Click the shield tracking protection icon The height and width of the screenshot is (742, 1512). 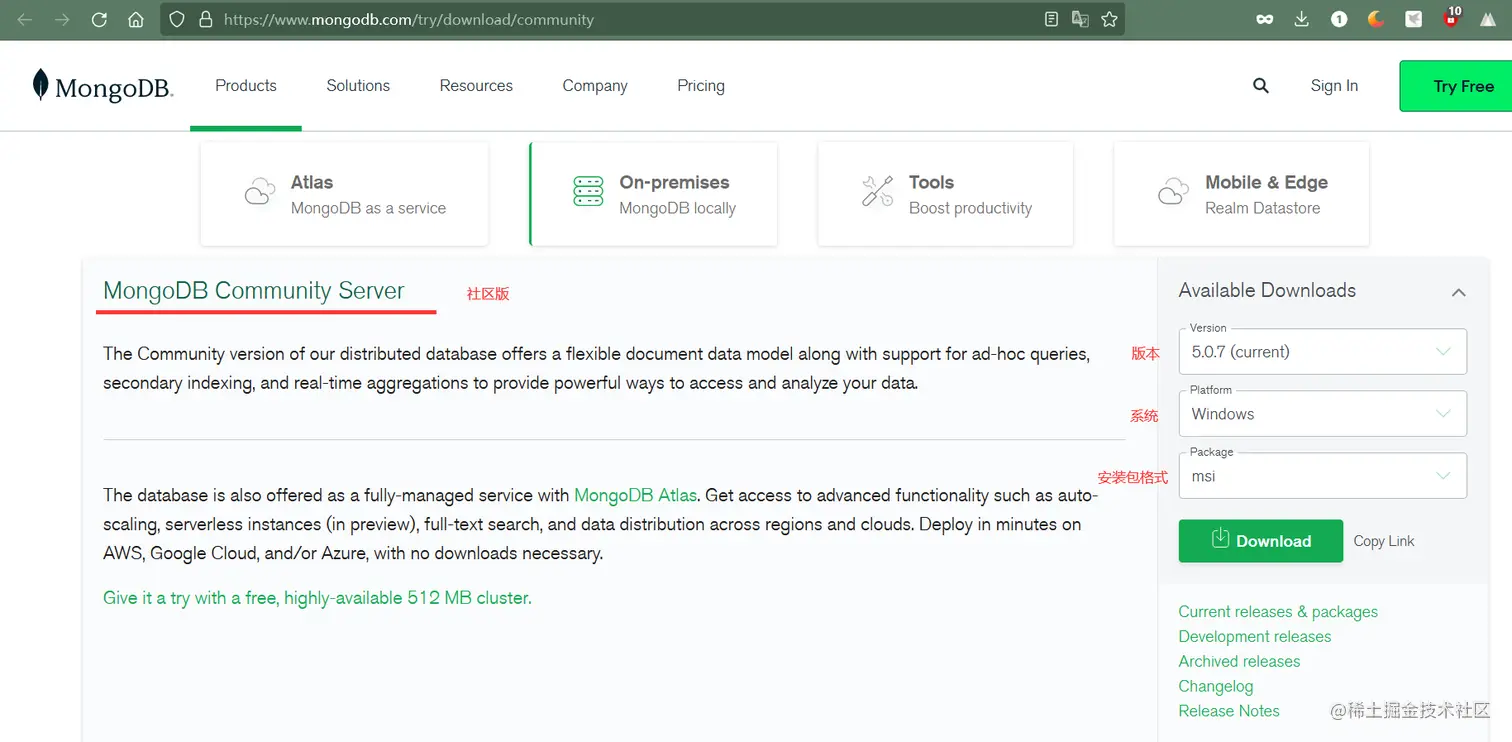coord(177,19)
